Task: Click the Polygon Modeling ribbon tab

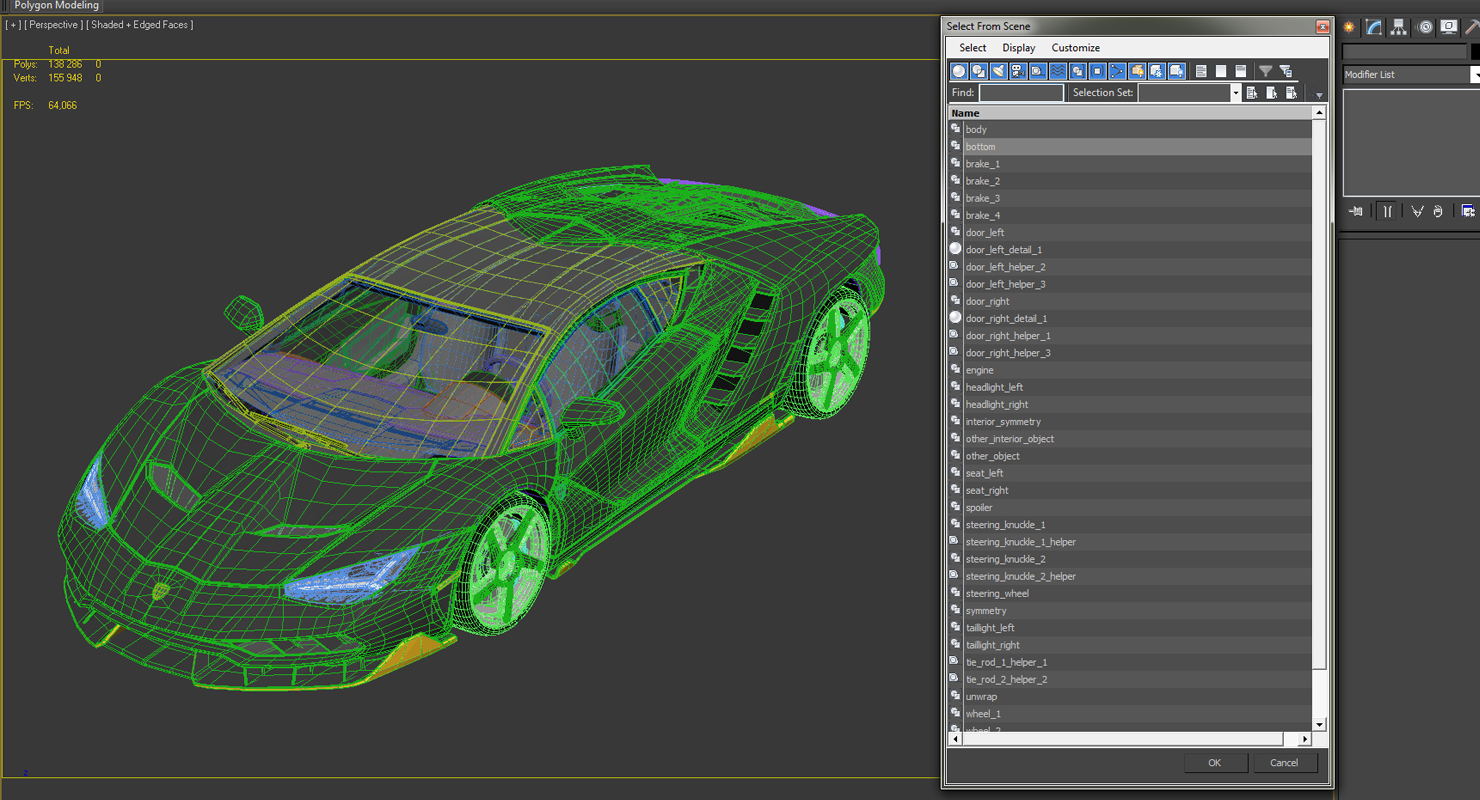Action: 57,6
